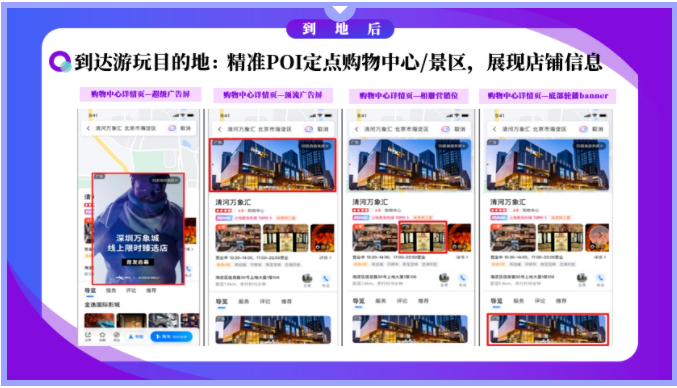Screen dimensions: 677x388
Task: Click 购物中心详情页—超级广告屏 label
Action: tap(140, 94)
